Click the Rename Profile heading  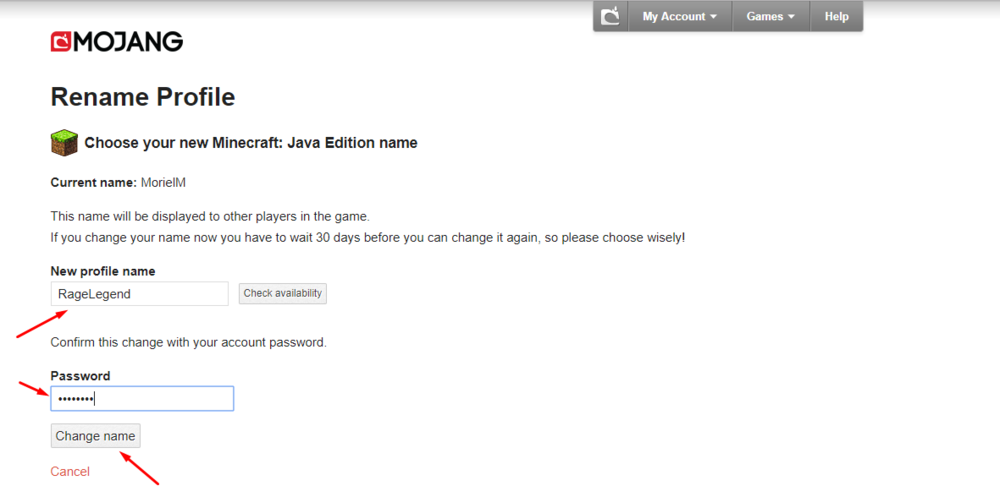[x=142, y=97]
